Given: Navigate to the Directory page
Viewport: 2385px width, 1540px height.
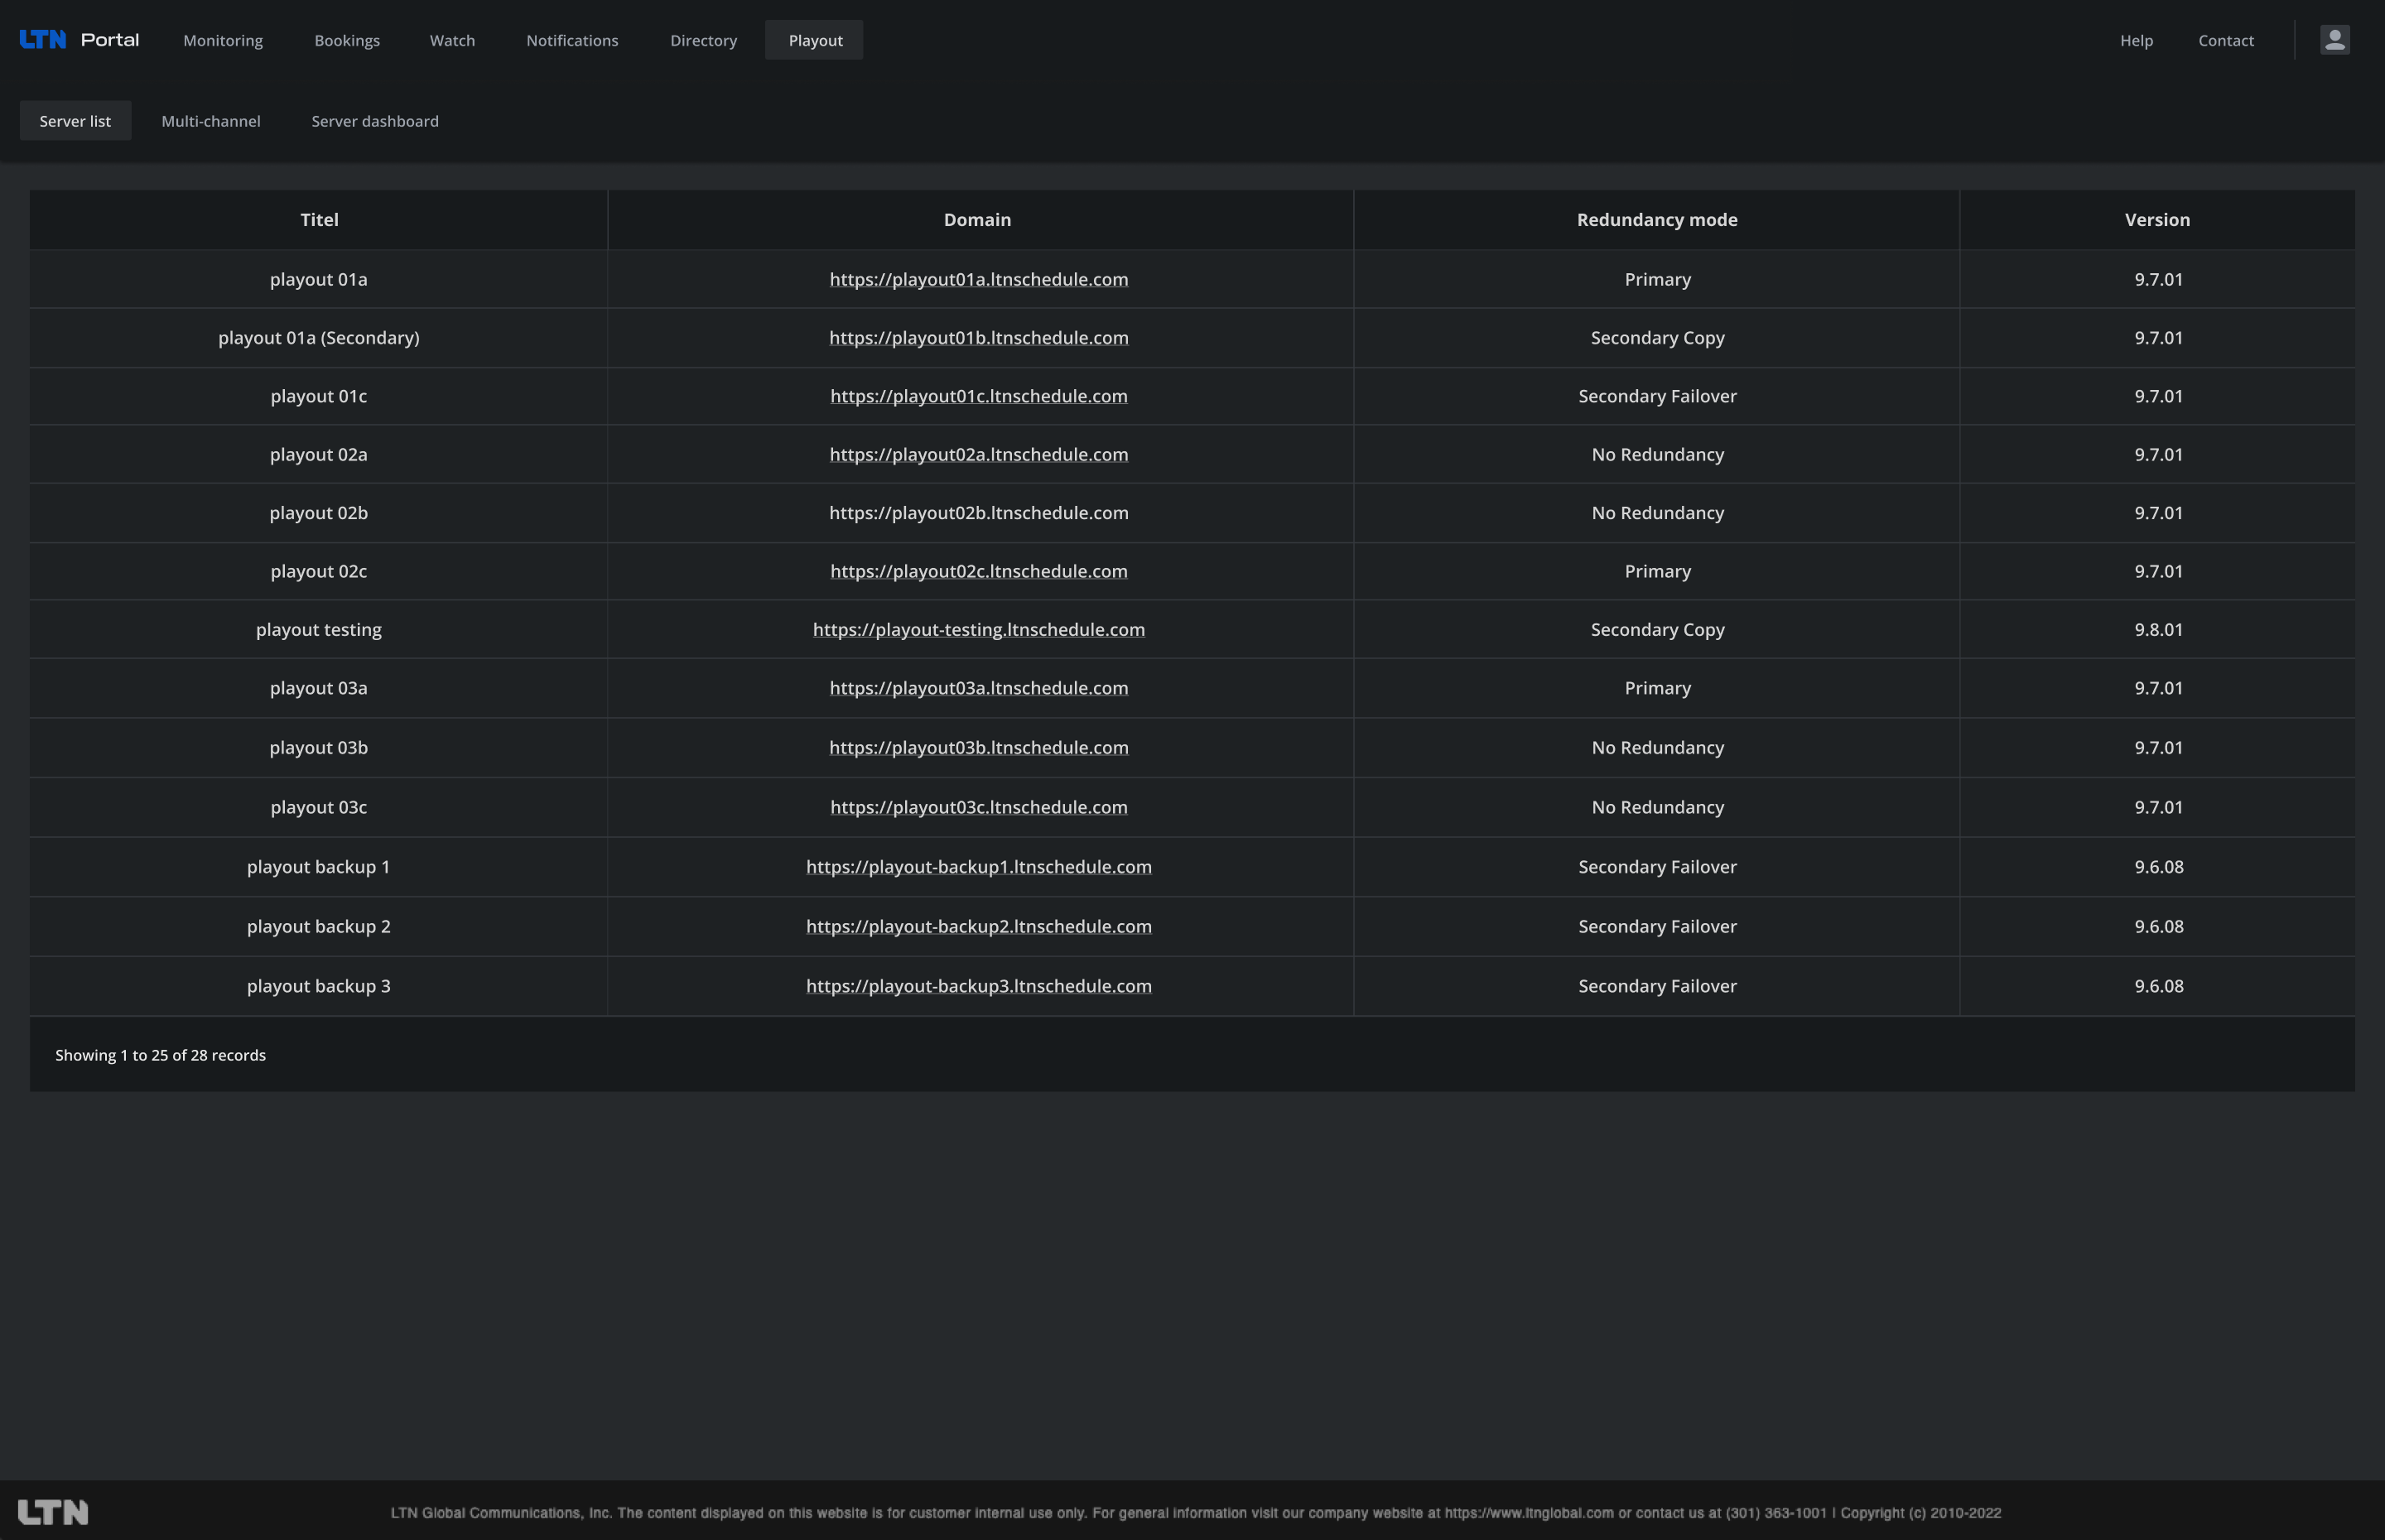Looking at the screenshot, I should (703, 40).
